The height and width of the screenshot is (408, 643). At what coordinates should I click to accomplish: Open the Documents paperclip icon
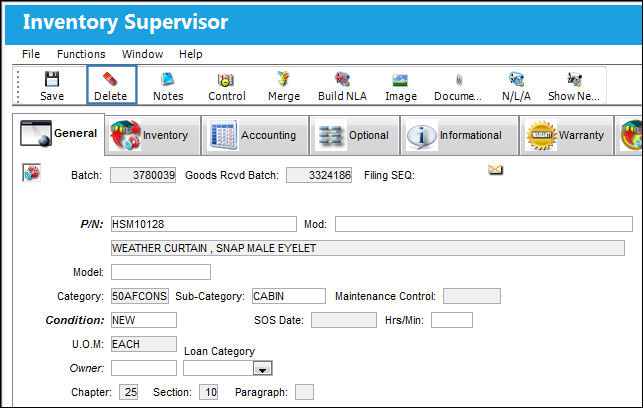coord(459,80)
